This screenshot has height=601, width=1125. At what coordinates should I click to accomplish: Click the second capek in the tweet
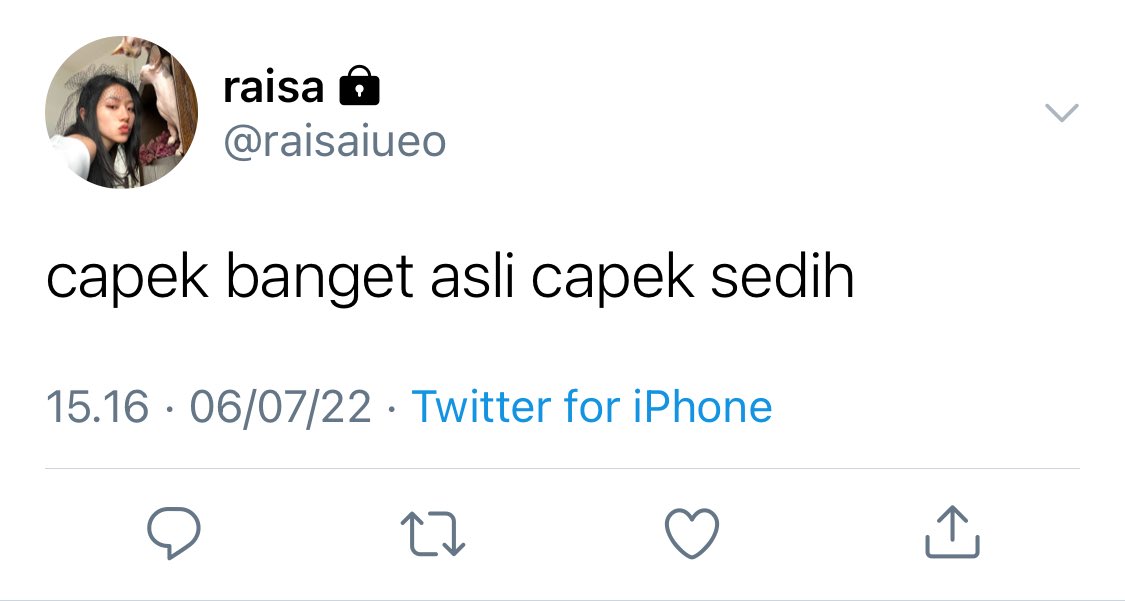coord(613,280)
